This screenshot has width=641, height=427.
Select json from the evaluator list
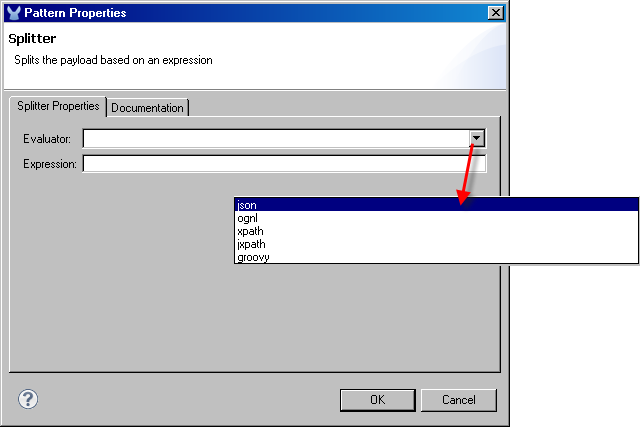pos(437,205)
